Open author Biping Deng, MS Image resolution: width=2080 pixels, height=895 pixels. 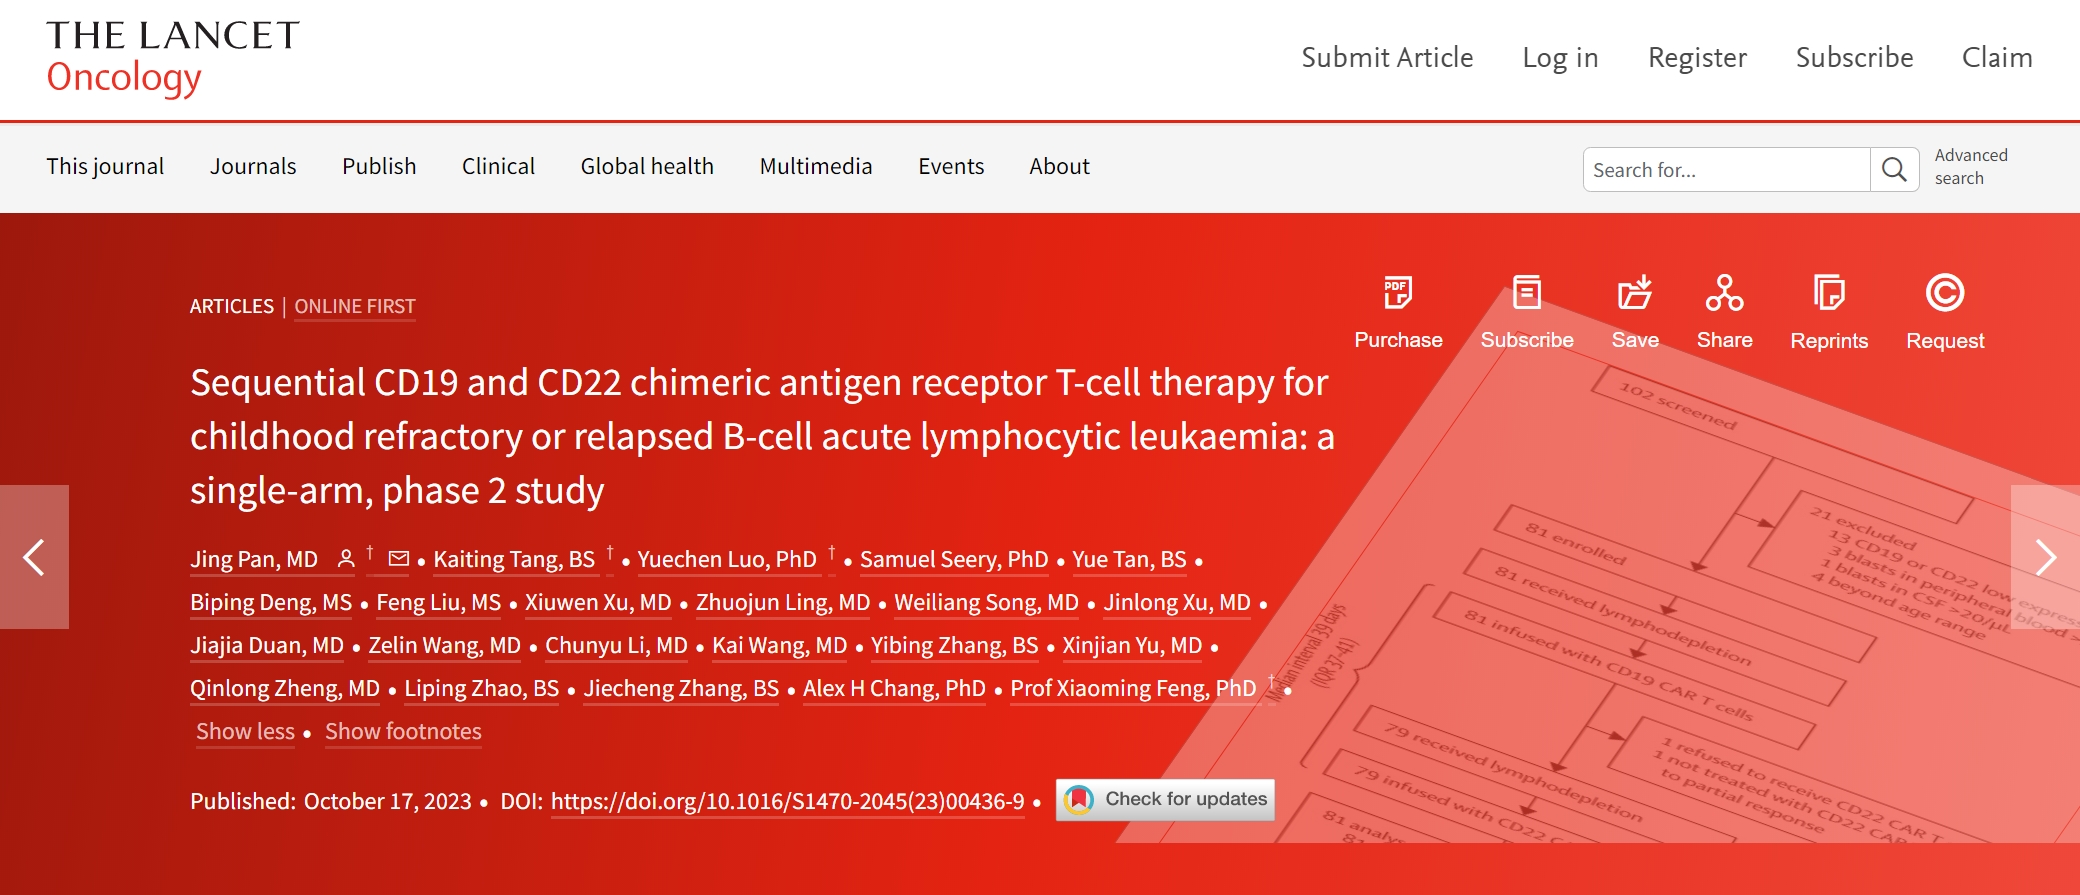[x=271, y=603]
